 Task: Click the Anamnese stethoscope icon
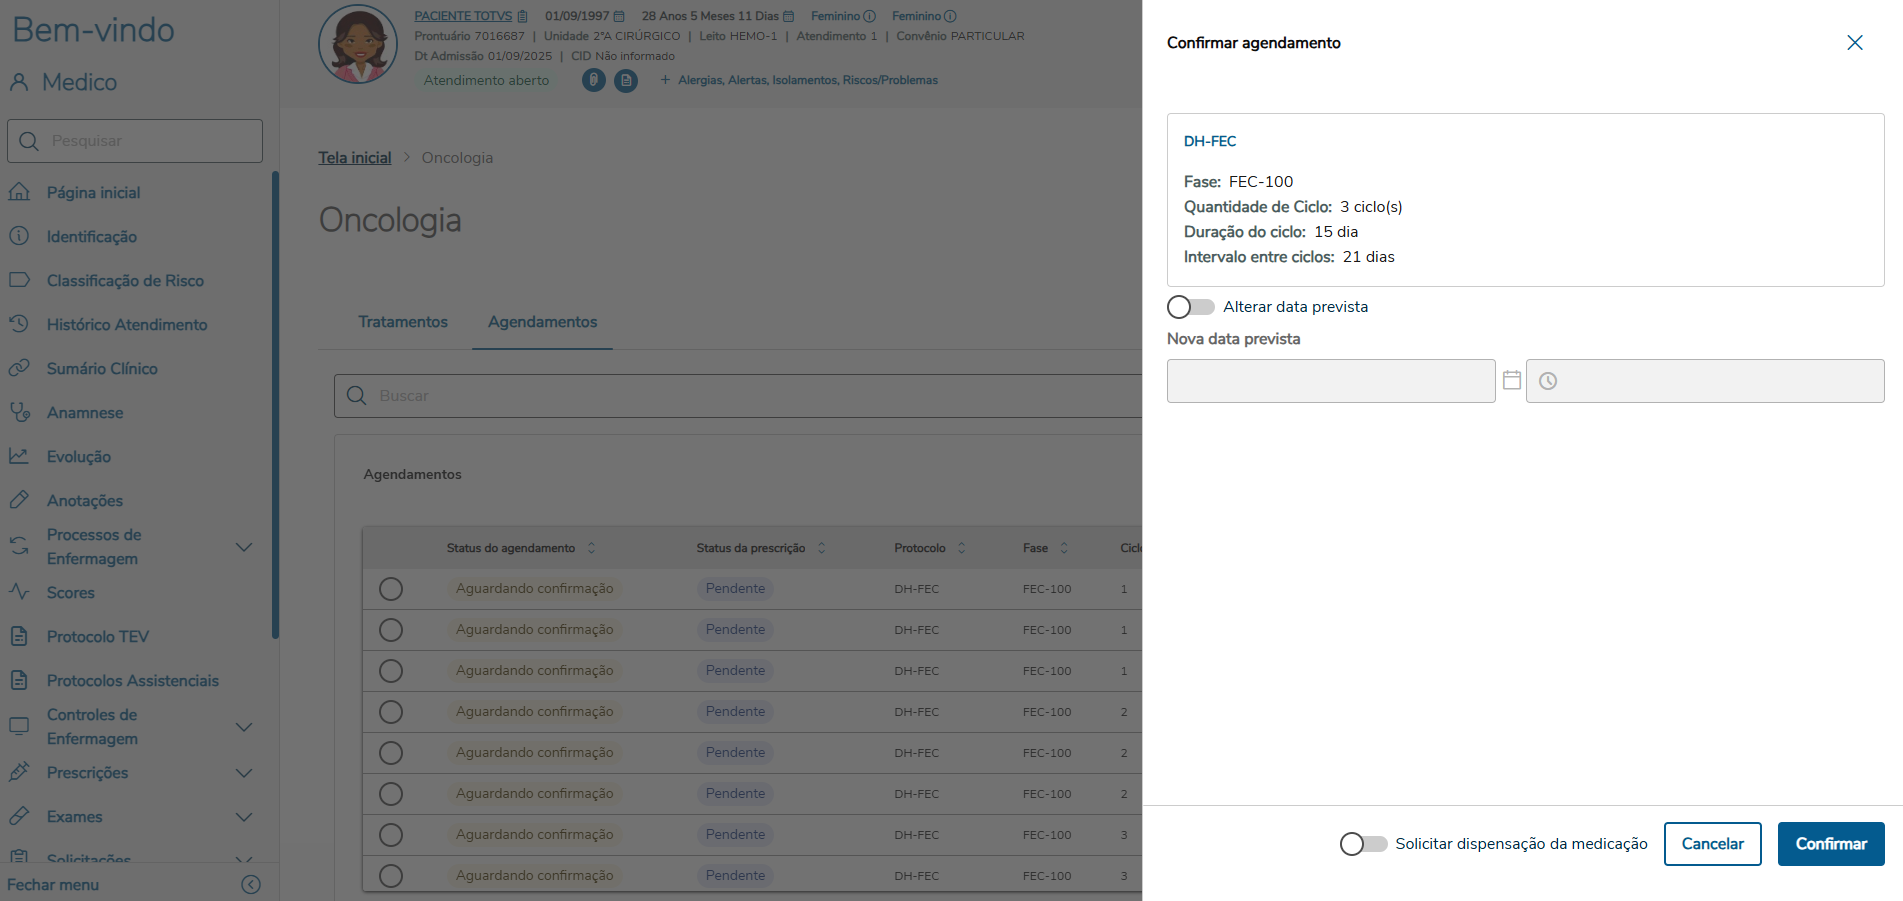(x=19, y=412)
